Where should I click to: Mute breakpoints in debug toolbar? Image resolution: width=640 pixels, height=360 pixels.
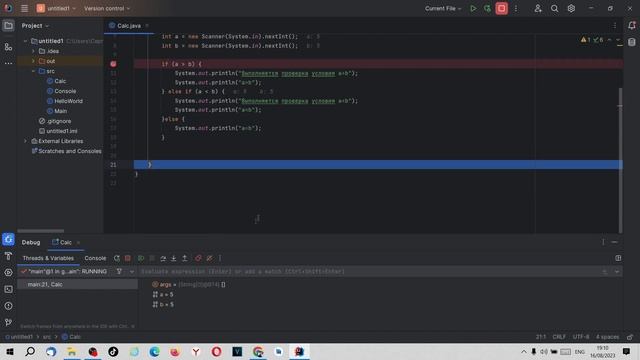point(209,258)
